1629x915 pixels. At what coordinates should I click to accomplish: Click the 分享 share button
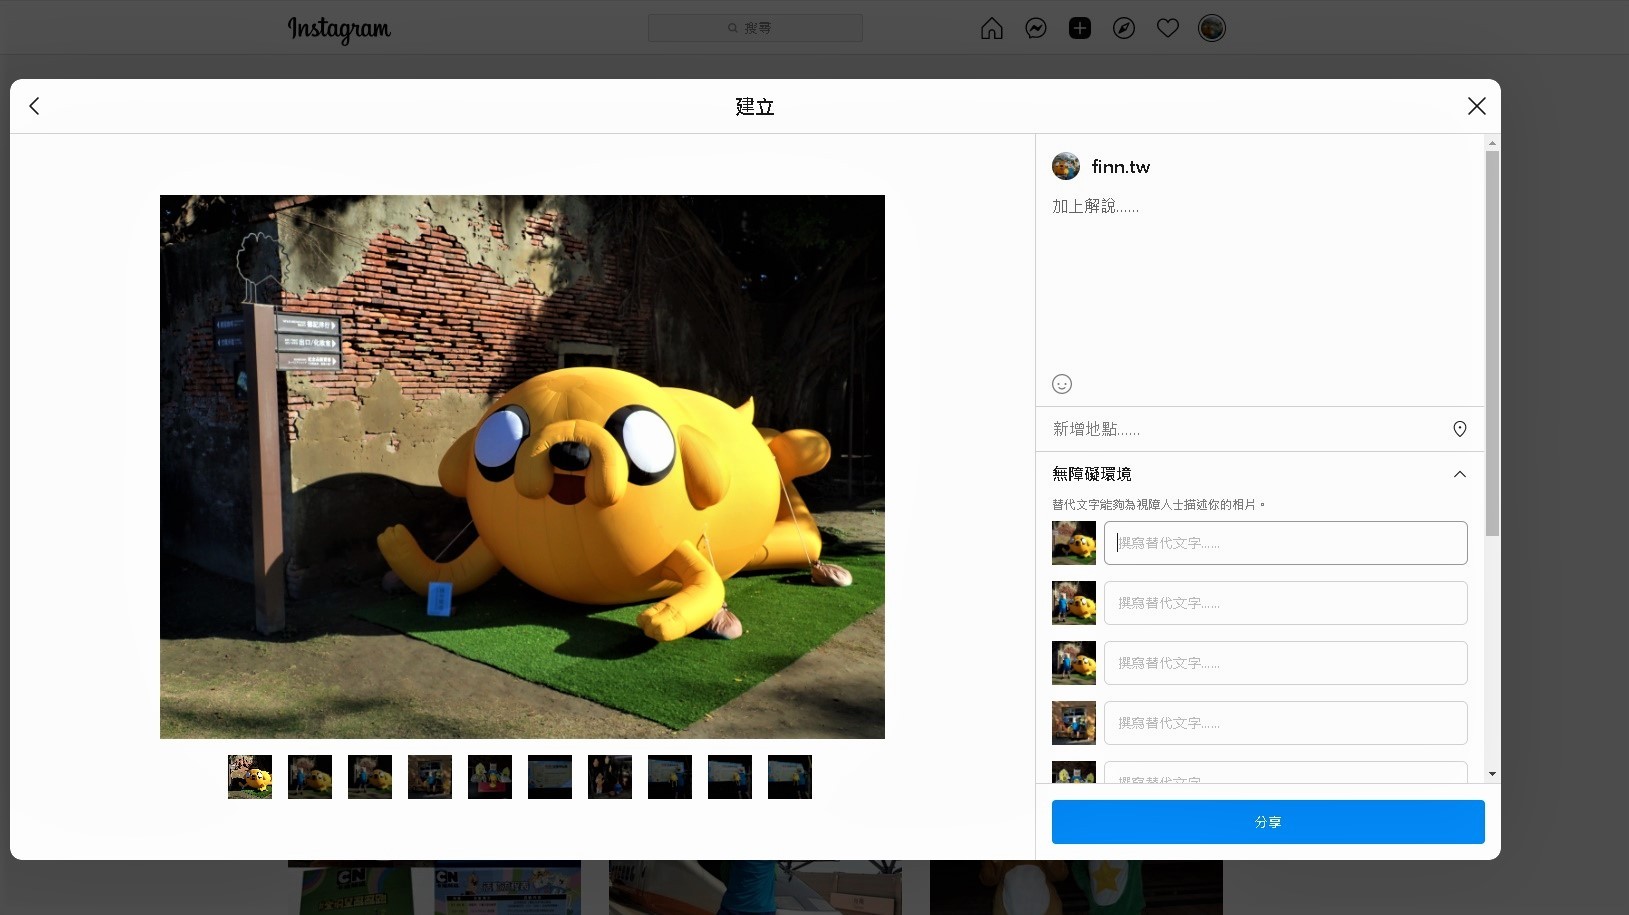pos(1268,822)
